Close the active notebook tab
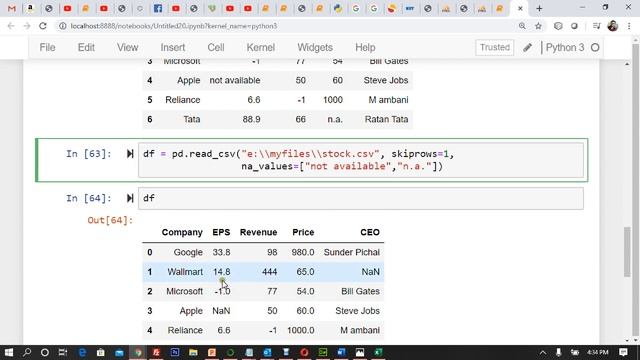This screenshot has width=640, height=360. point(520,8)
